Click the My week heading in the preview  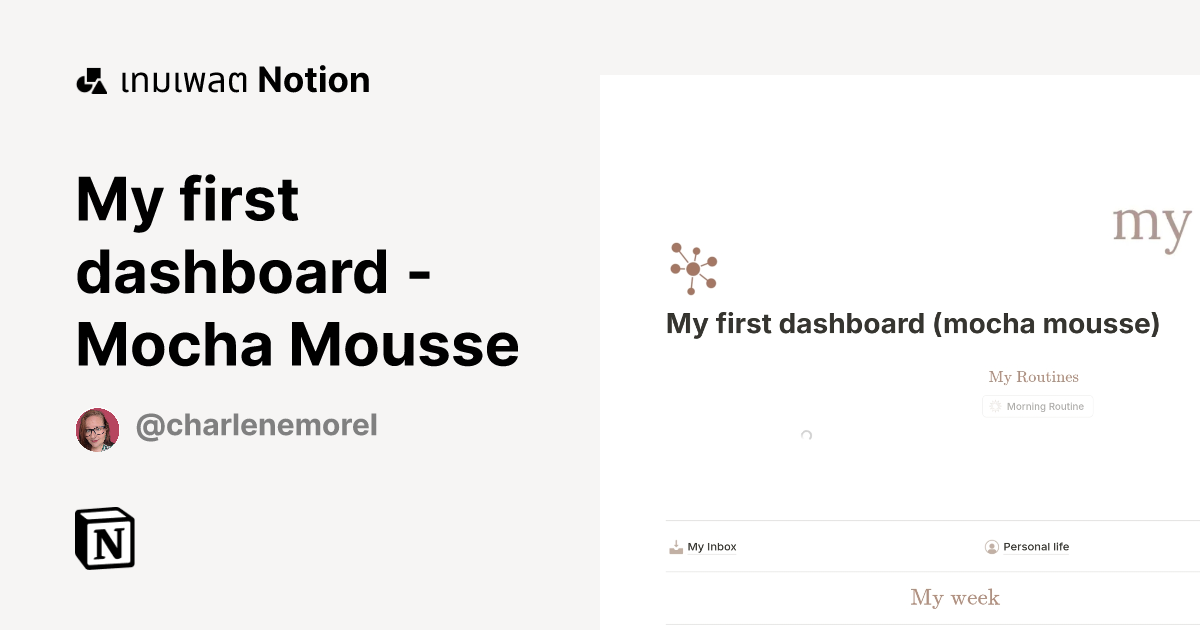tap(954, 597)
